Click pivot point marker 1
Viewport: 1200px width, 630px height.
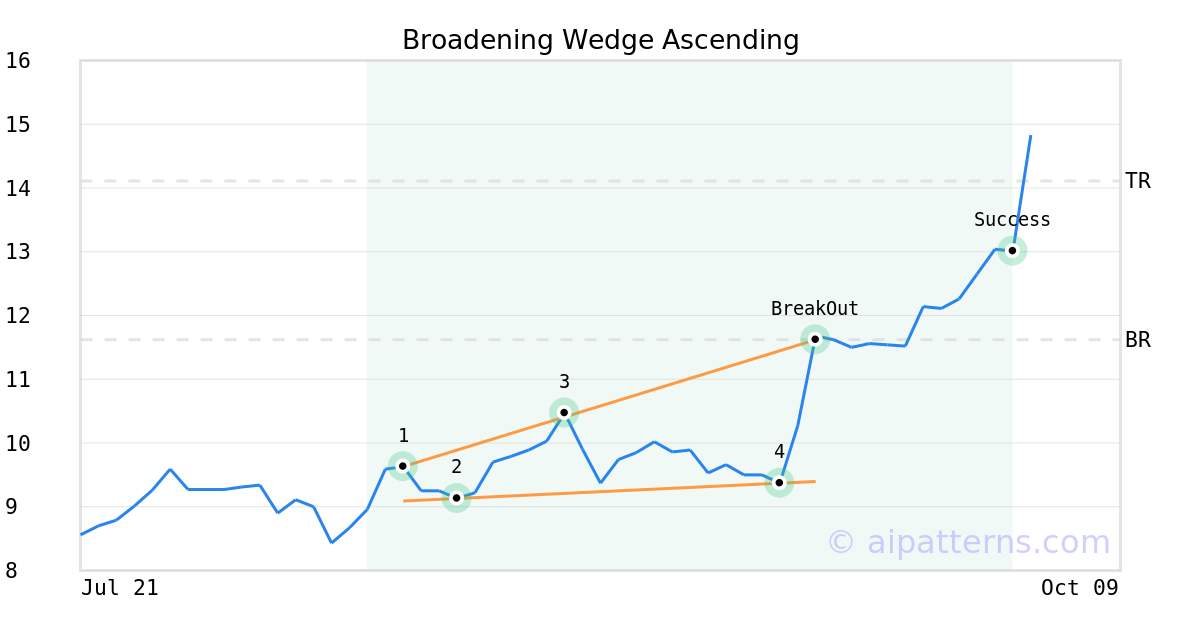402,466
